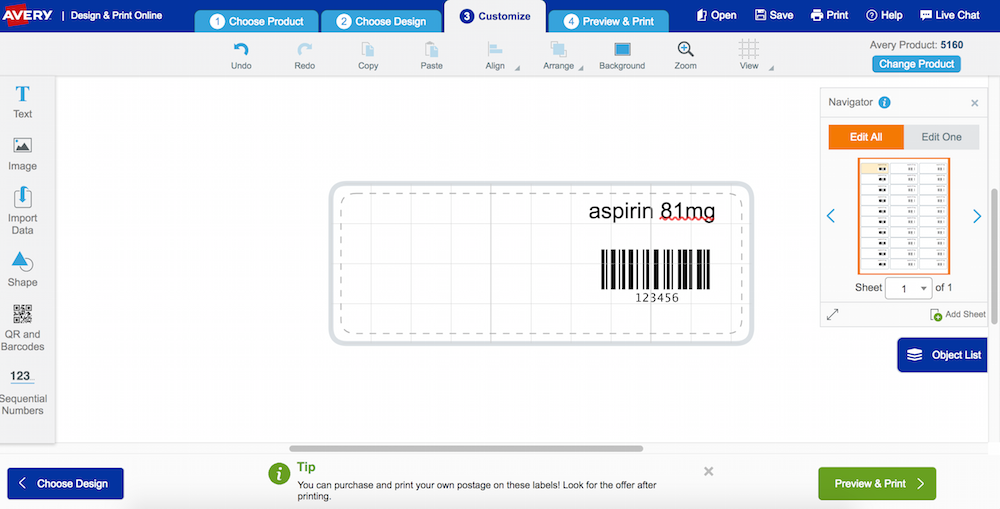Open Sequential Numbers tool
1000x509 pixels.
22,392
